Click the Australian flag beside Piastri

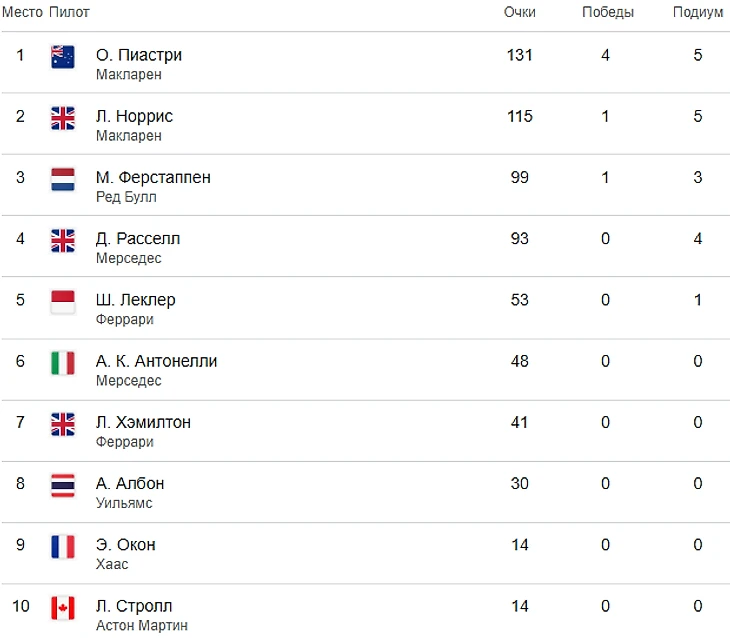coord(63,57)
